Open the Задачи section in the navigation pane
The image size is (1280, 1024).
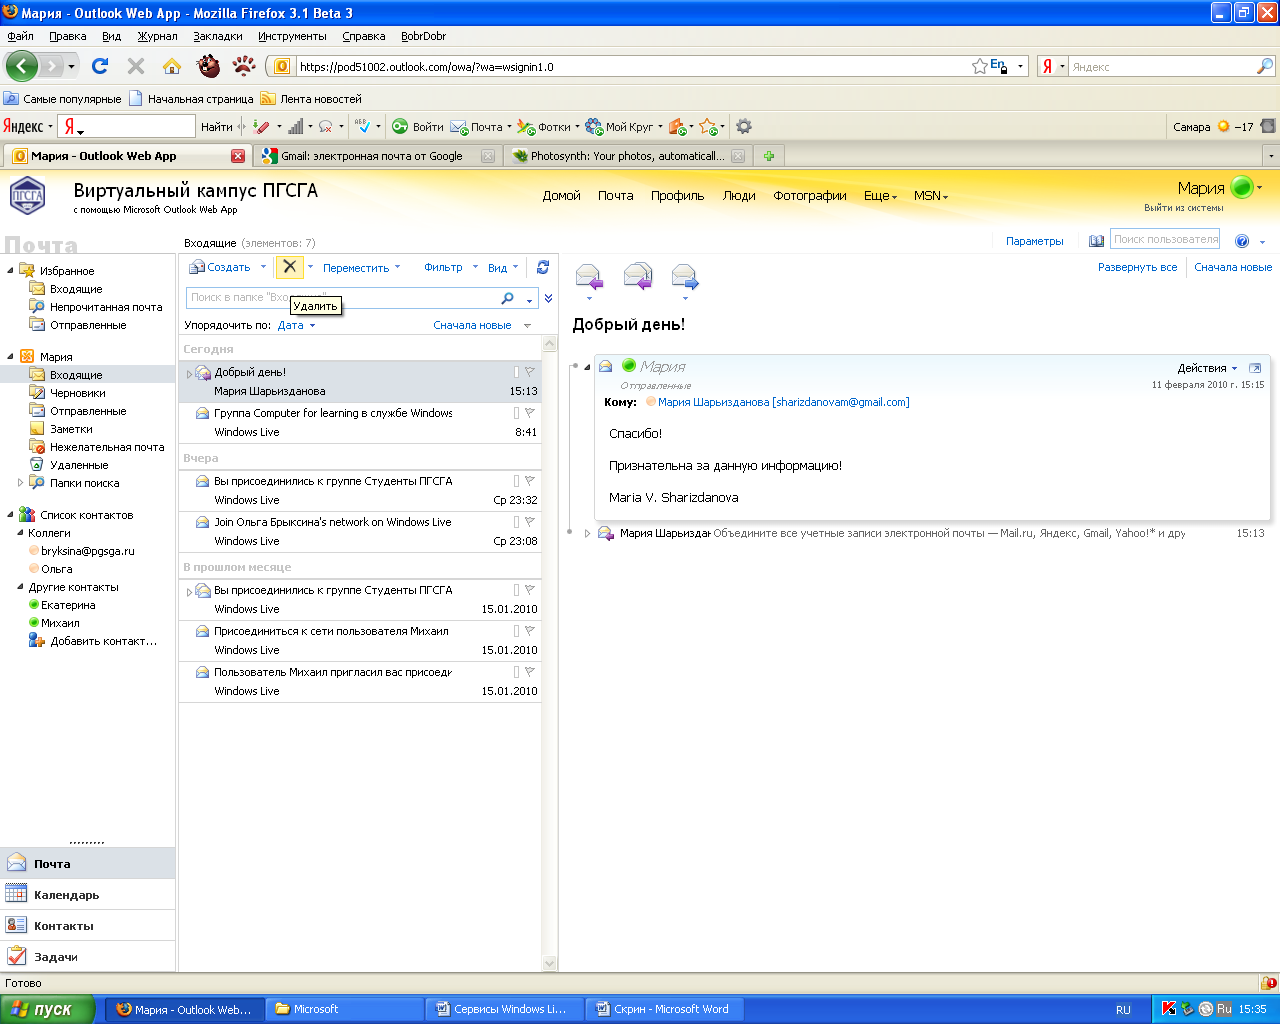tap(88, 957)
